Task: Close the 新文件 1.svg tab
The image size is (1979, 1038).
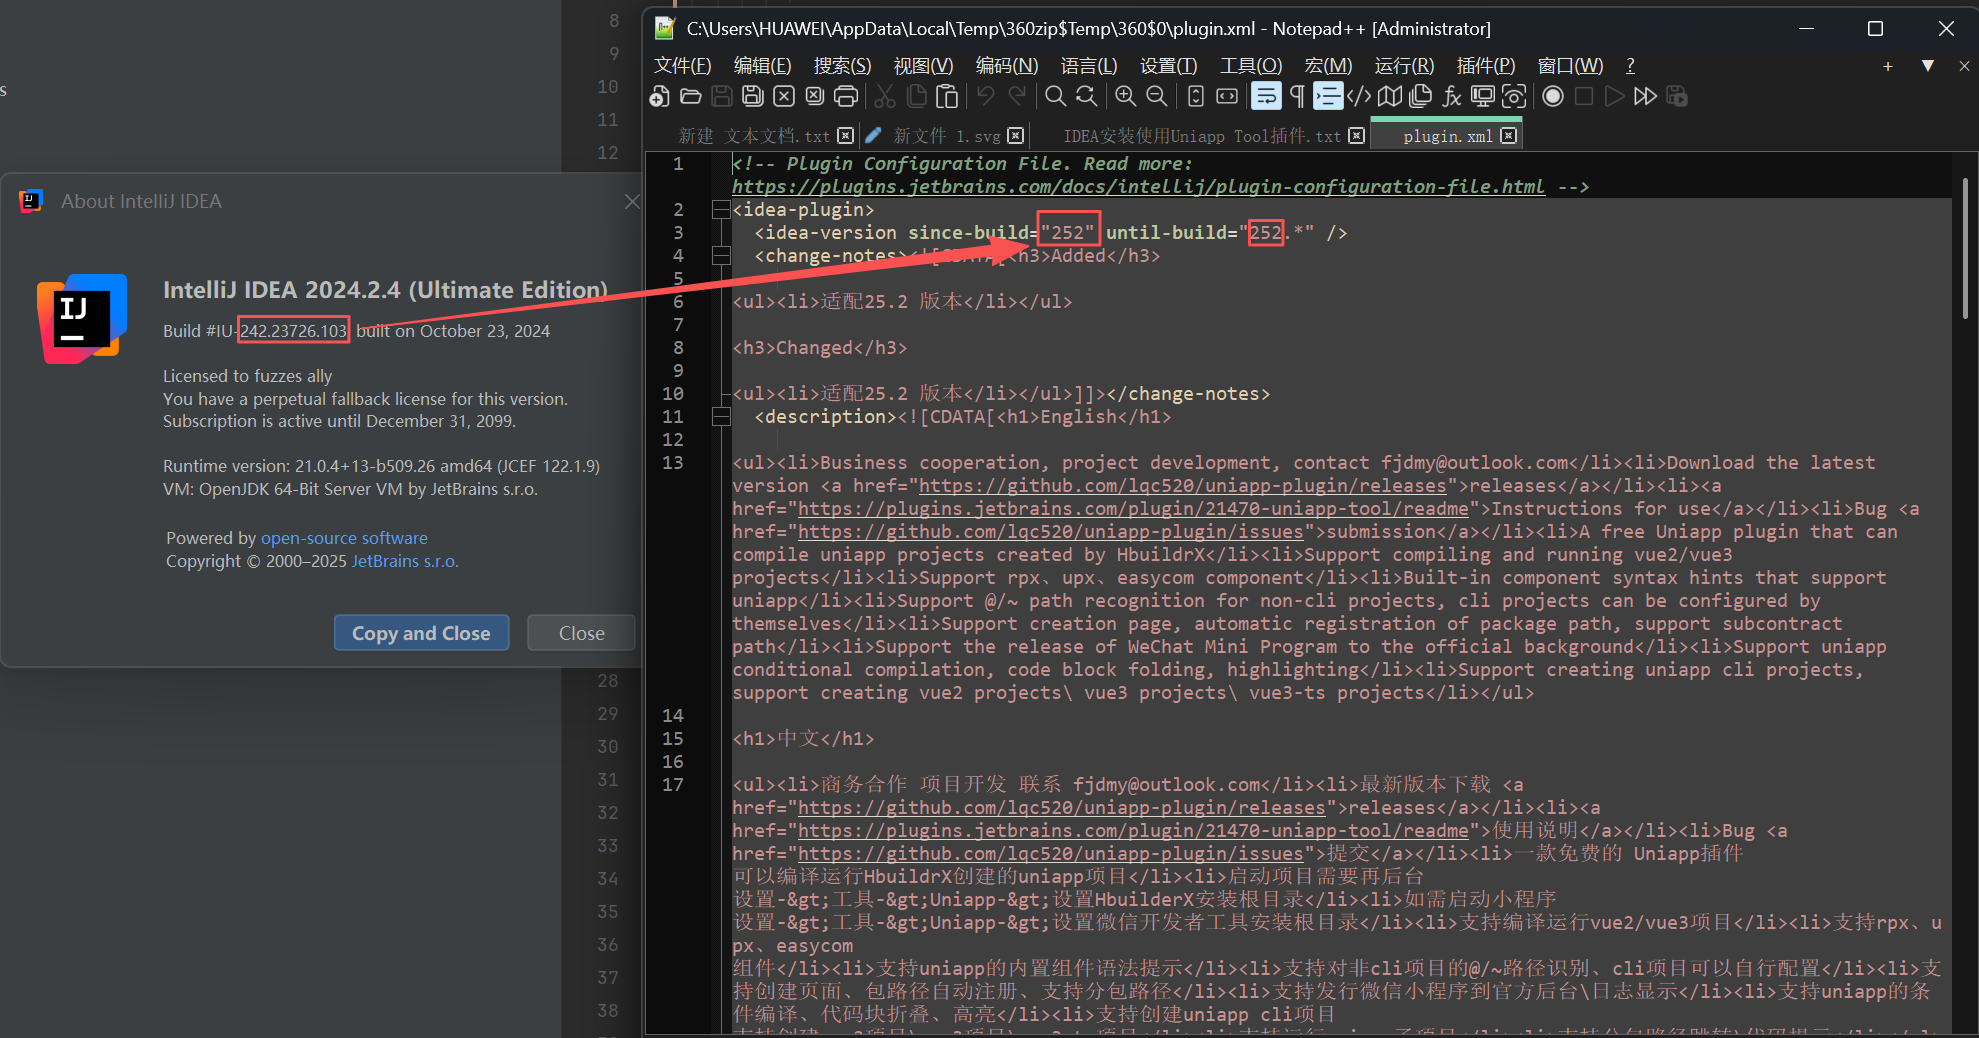Action: point(1016,136)
